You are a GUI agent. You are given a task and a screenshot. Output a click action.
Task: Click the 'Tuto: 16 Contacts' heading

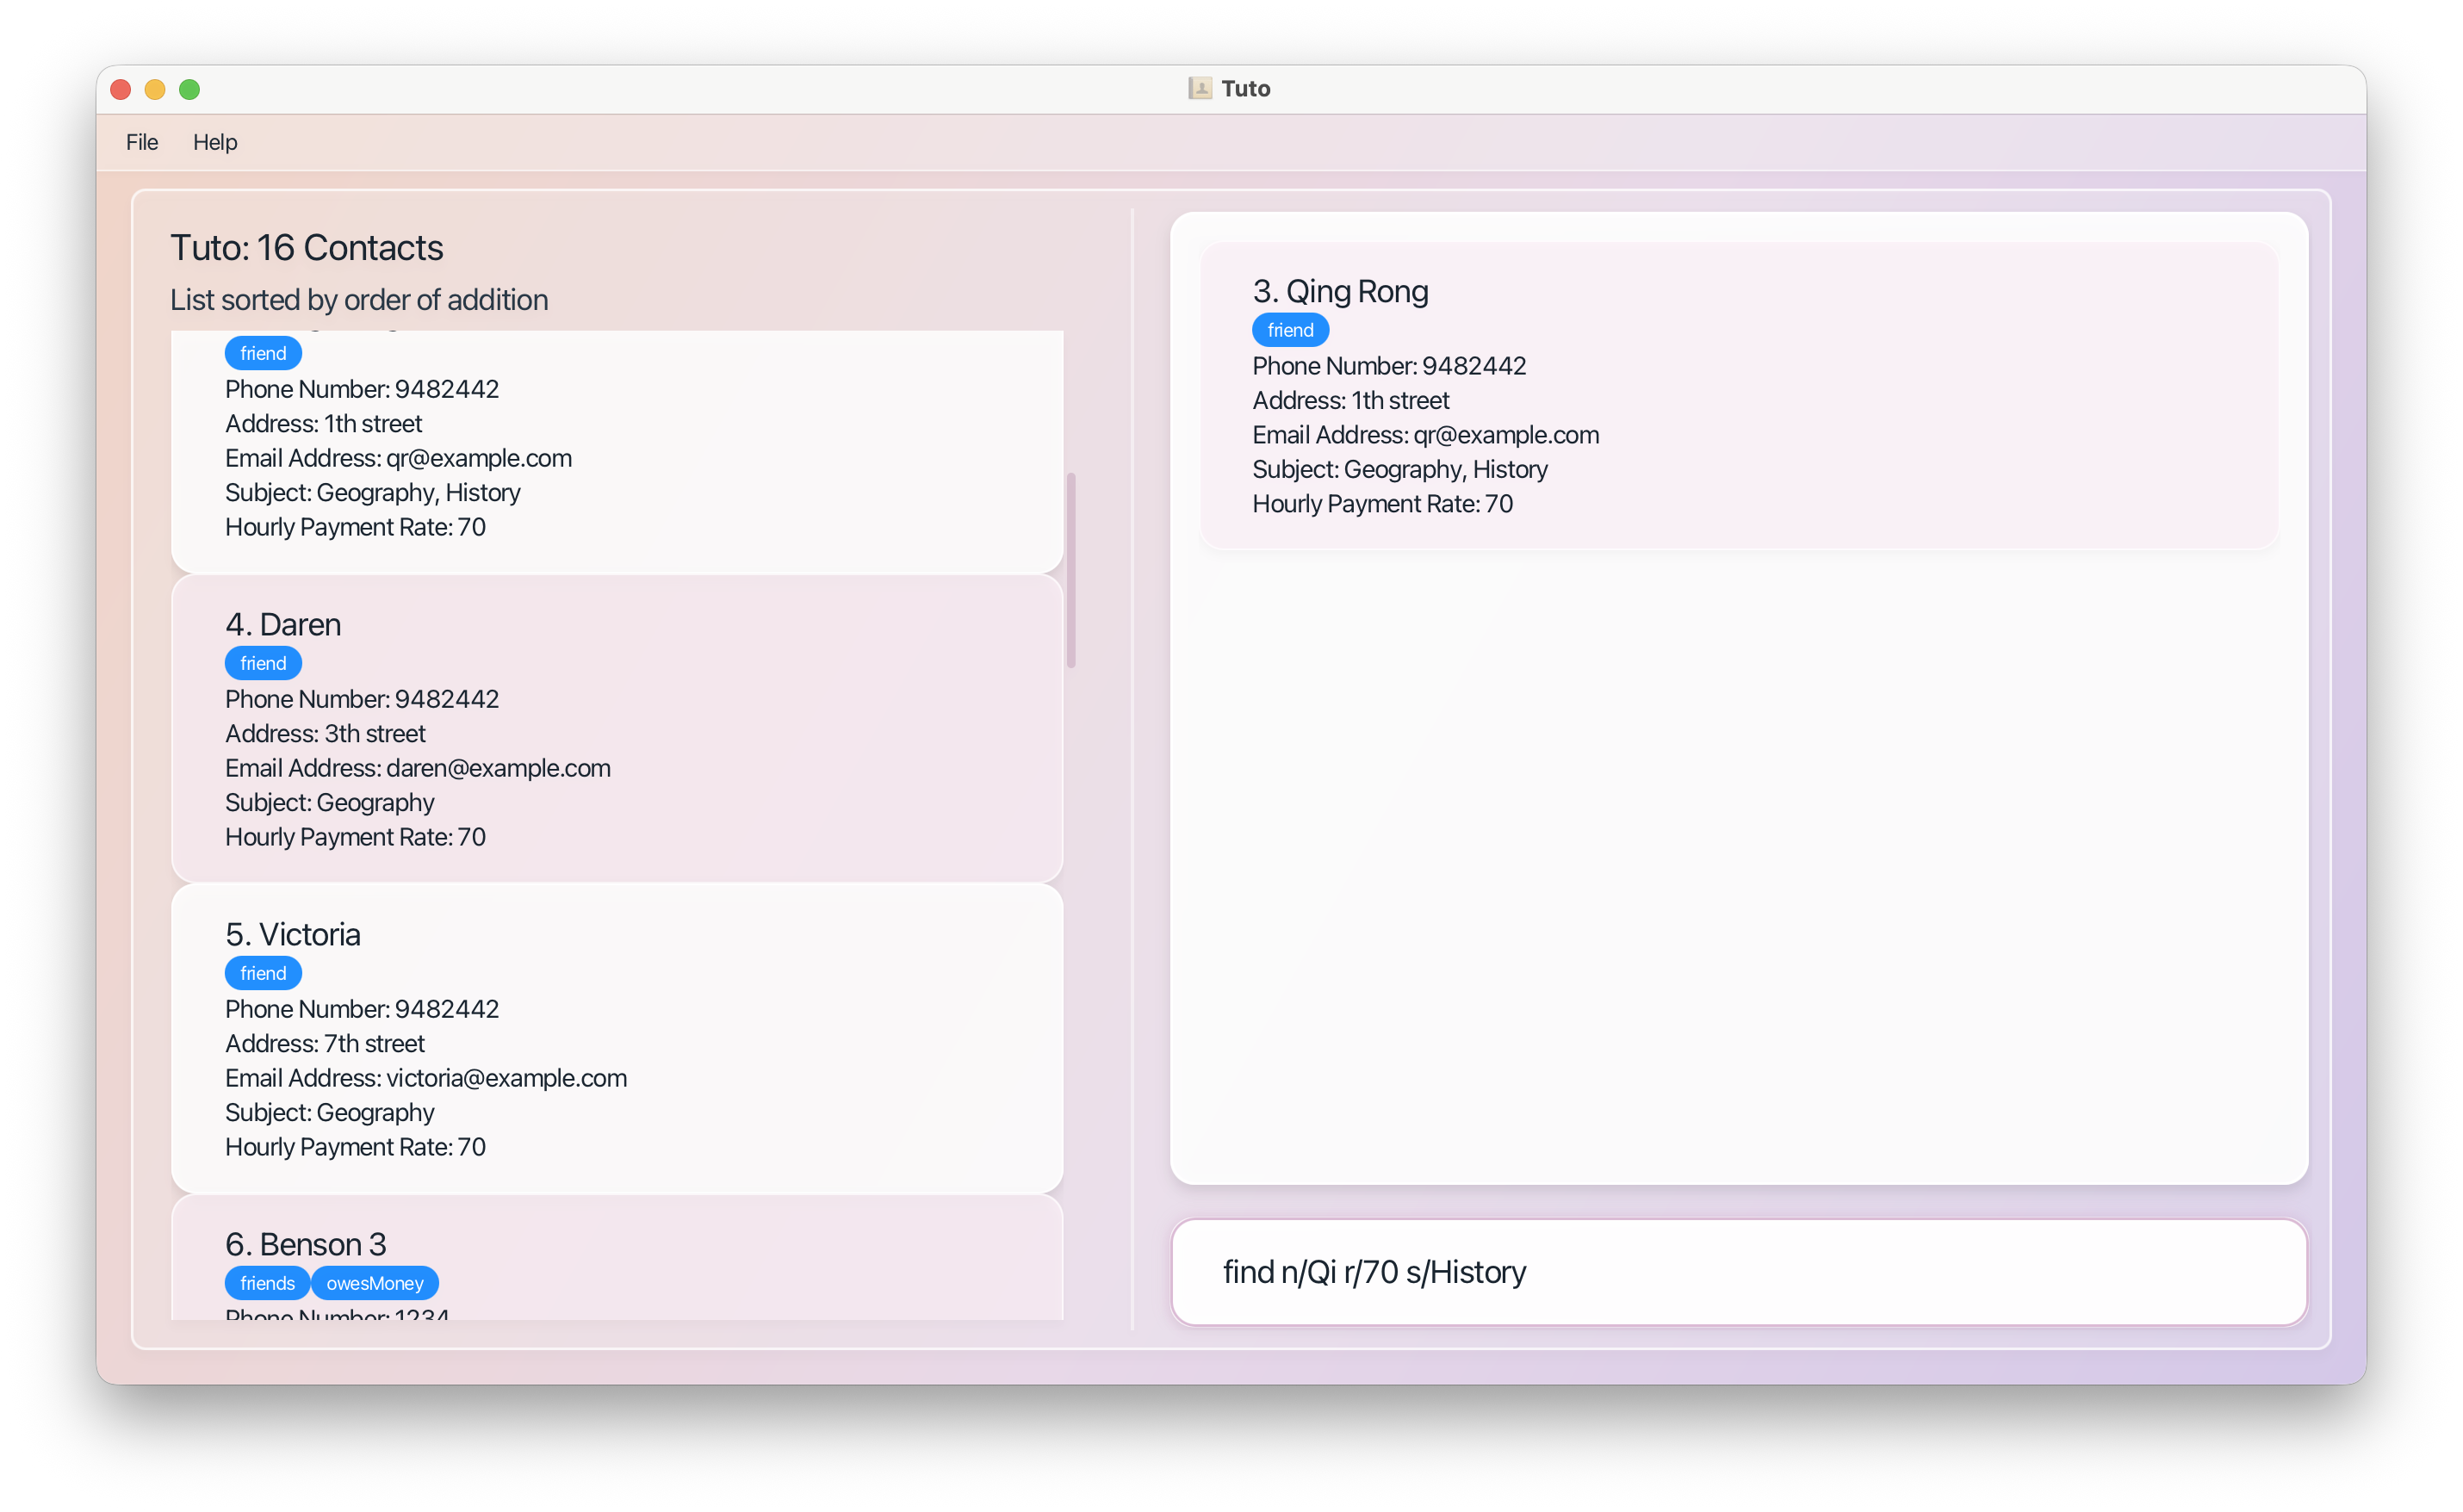pyautogui.click(x=307, y=247)
